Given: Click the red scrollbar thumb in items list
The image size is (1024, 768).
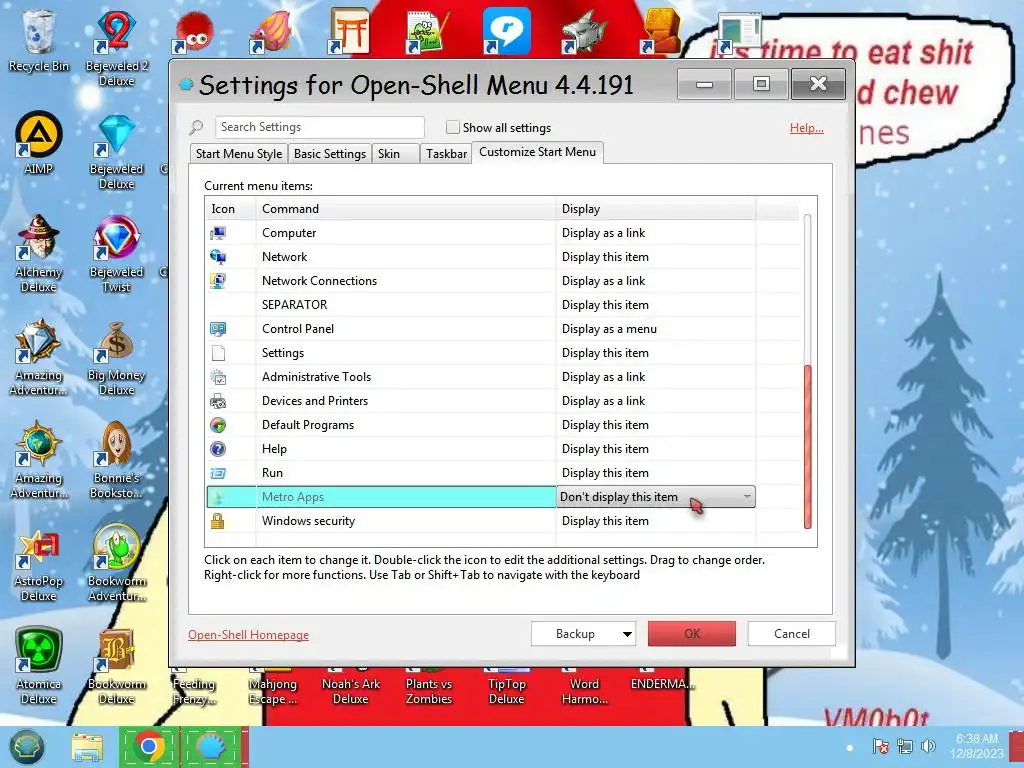Looking at the screenshot, I should (808, 447).
